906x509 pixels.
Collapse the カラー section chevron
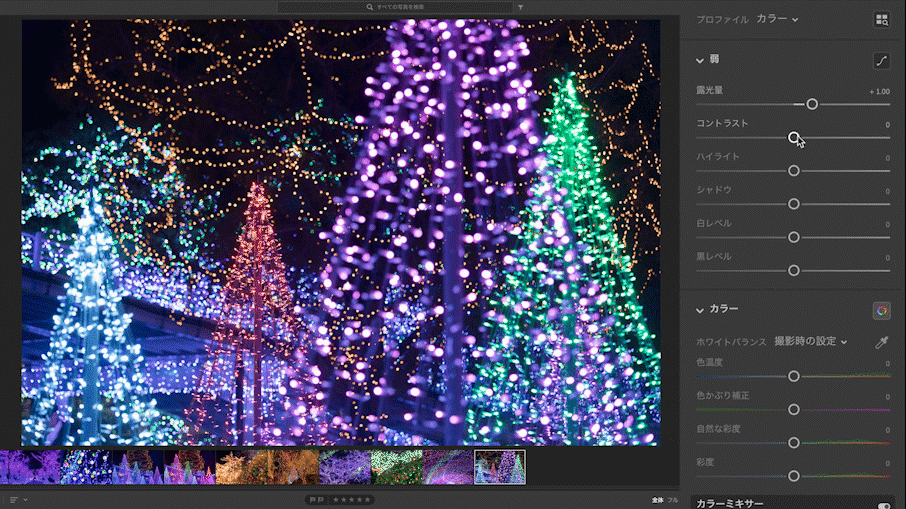point(700,310)
